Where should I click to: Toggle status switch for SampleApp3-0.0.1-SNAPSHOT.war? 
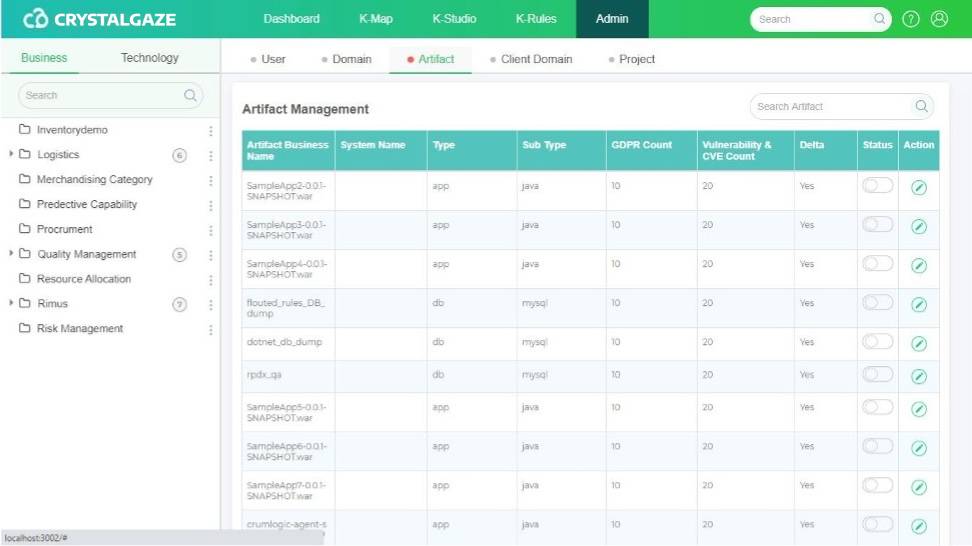pos(877,224)
